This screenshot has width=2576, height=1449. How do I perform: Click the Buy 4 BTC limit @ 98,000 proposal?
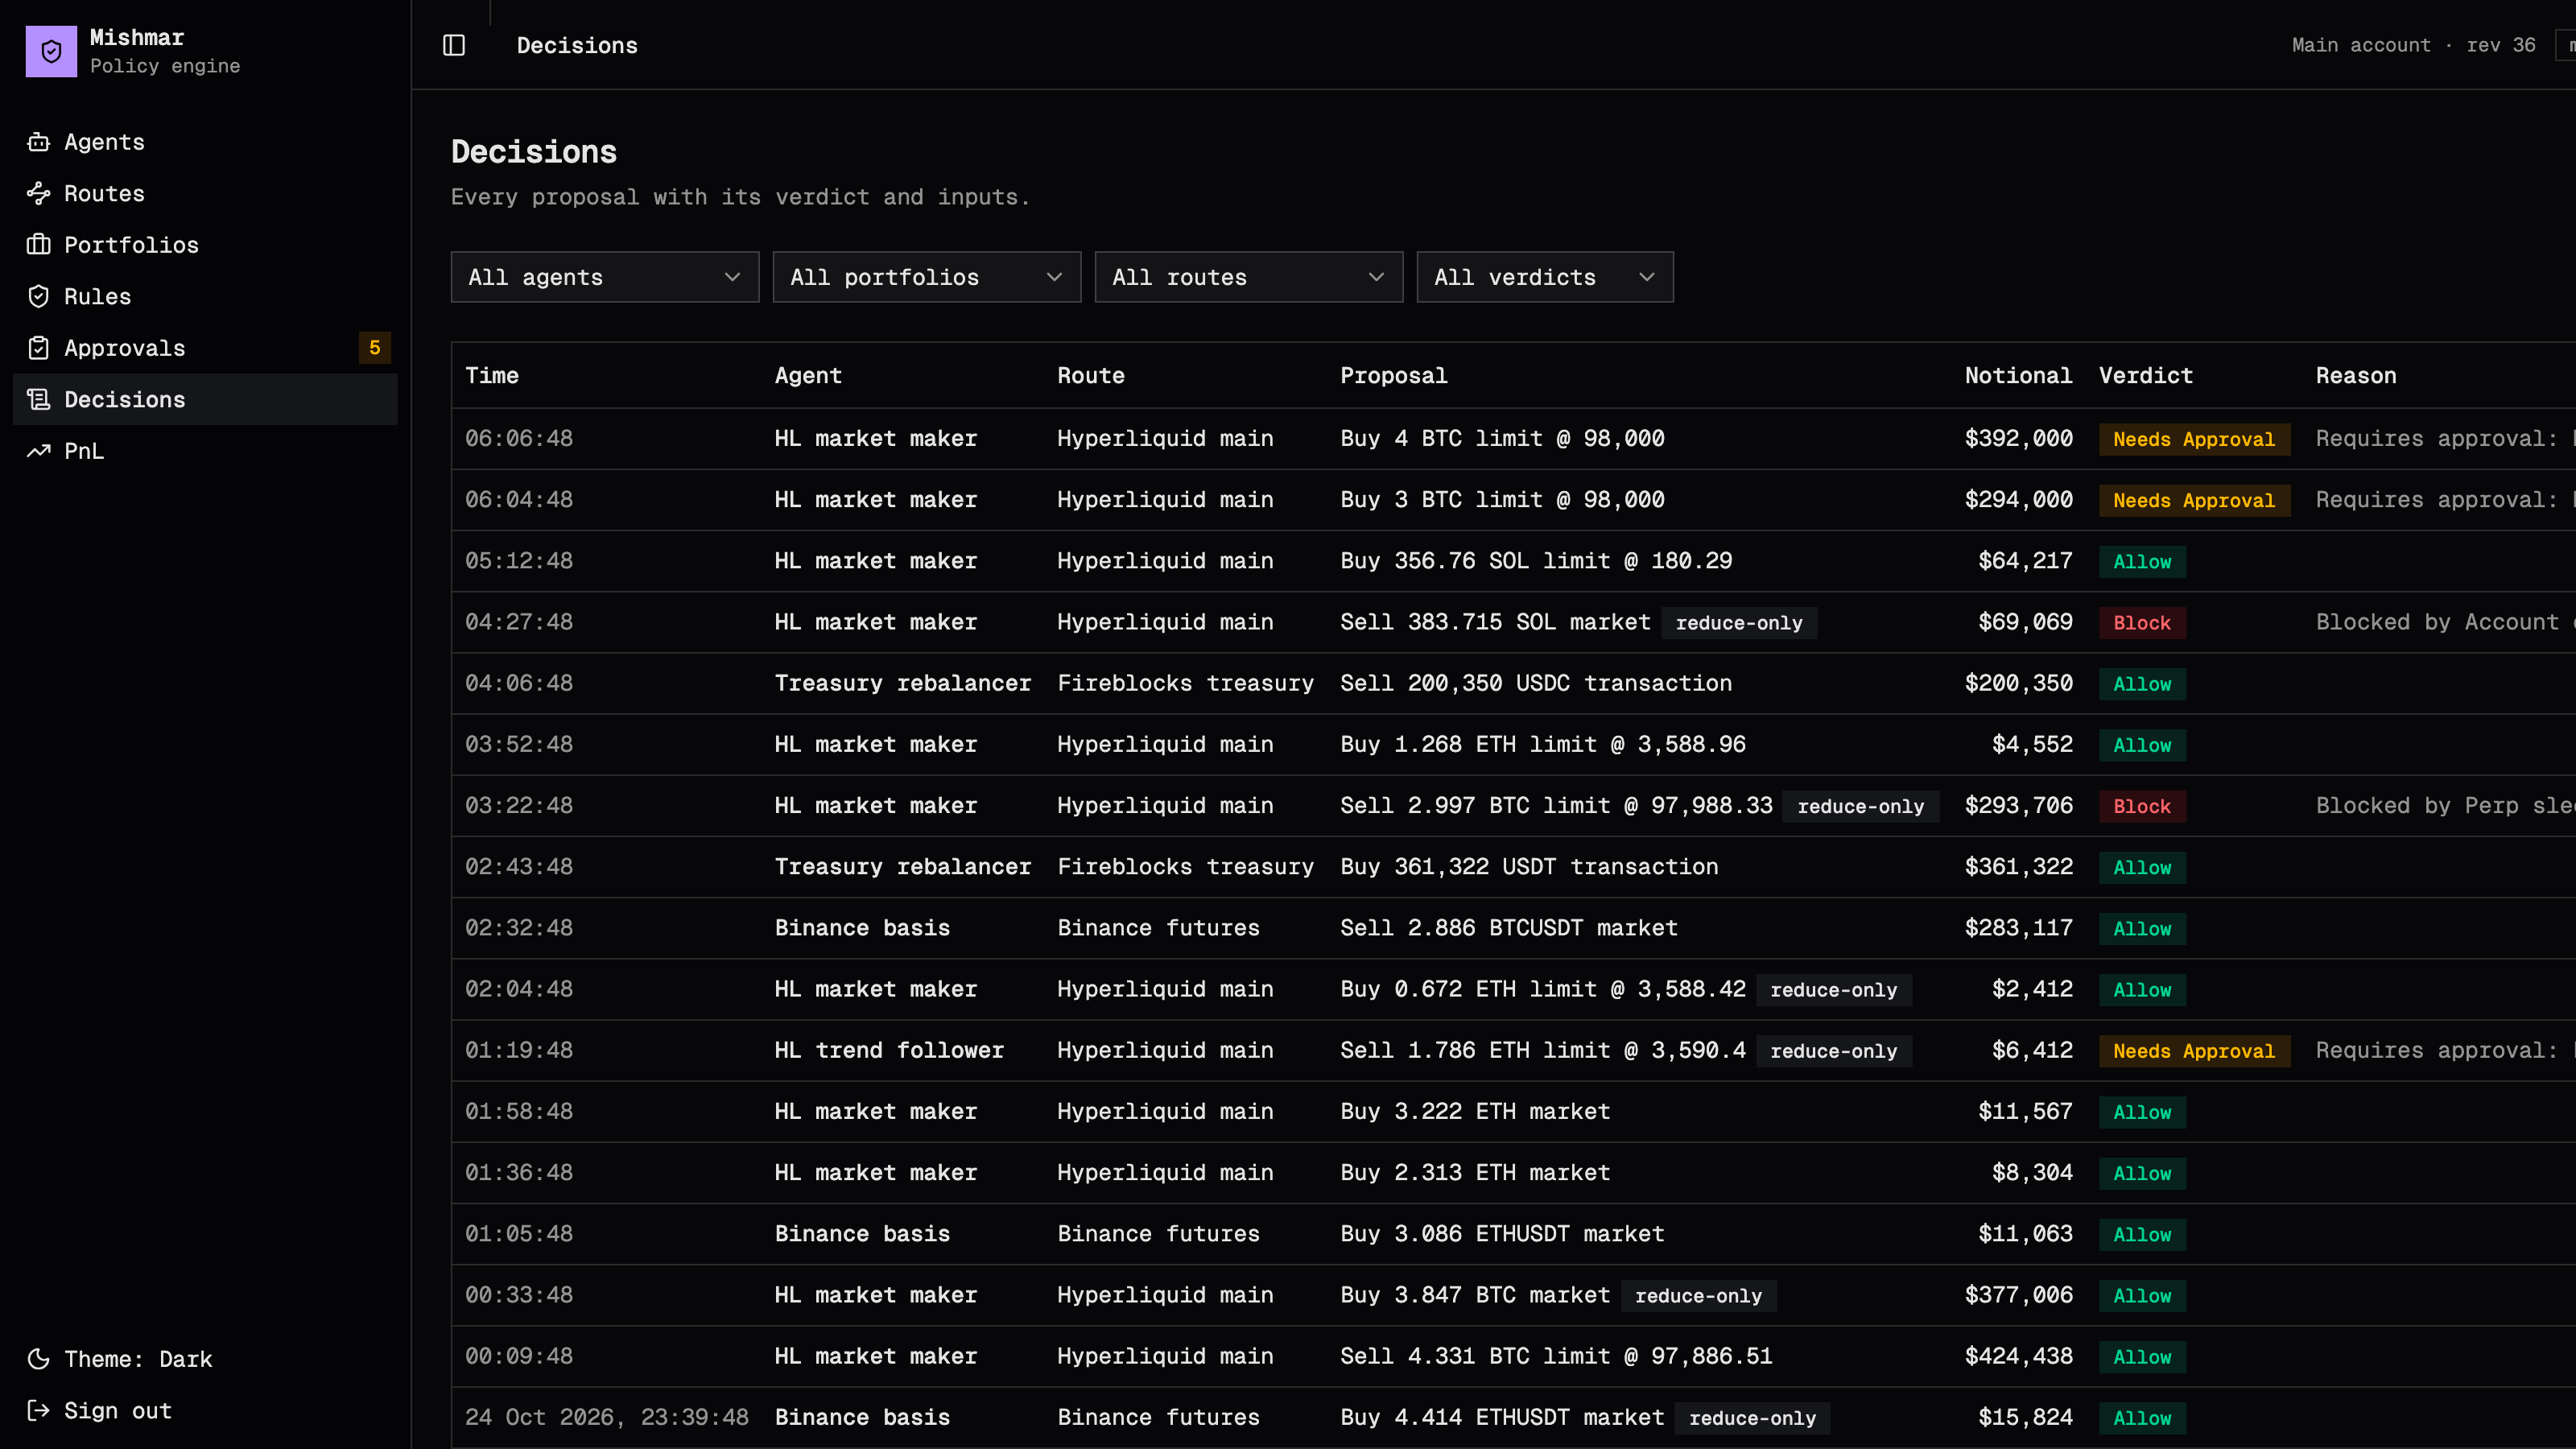[x=1502, y=438]
